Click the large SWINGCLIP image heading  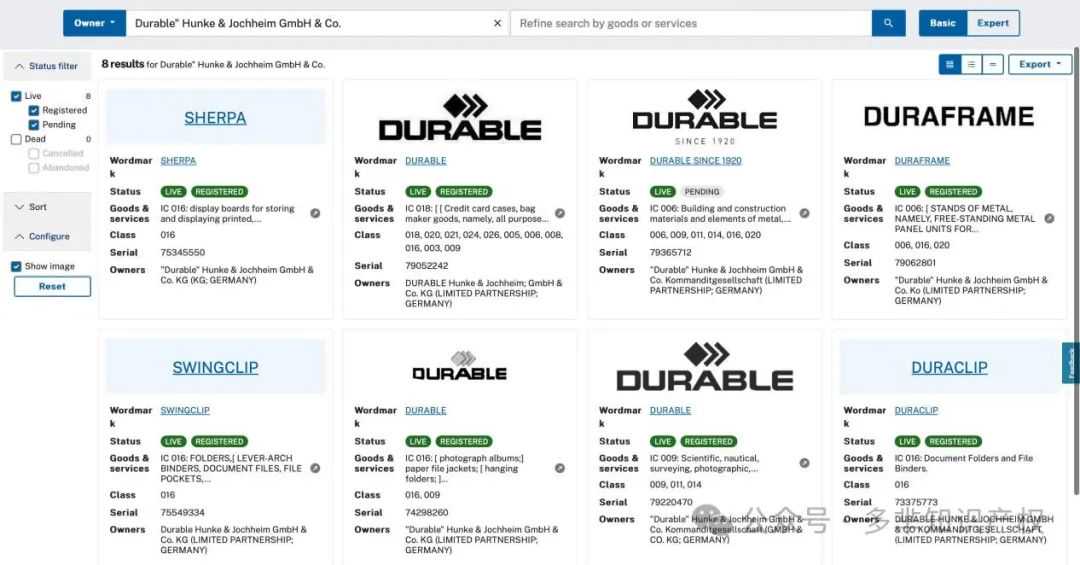(216, 367)
